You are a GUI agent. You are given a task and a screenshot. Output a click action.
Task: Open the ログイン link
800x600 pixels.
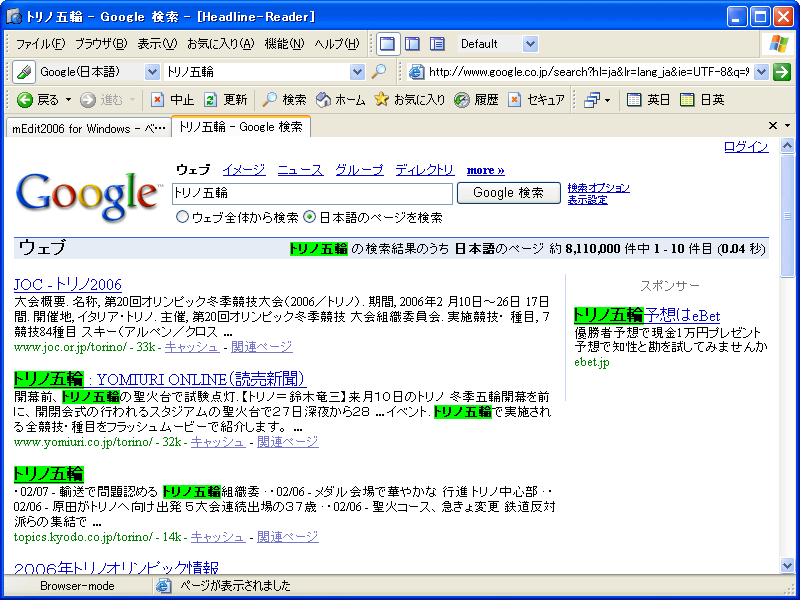tap(746, 147)
